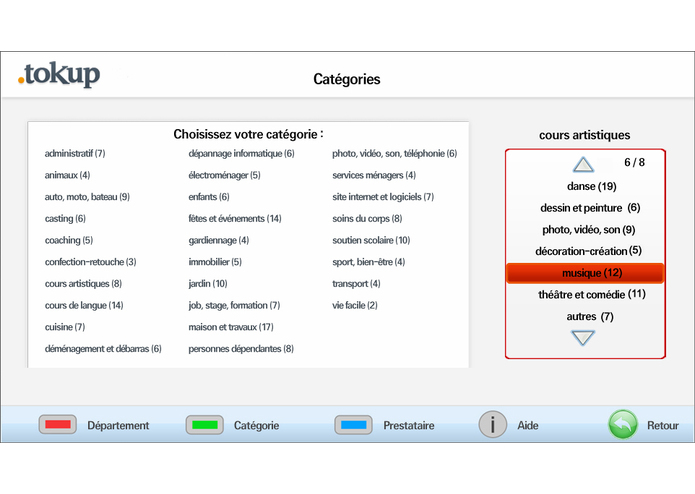Pick gardiennage (4) category
The height and width of the screenshot is (494, 695).
[x=219, y=240]
